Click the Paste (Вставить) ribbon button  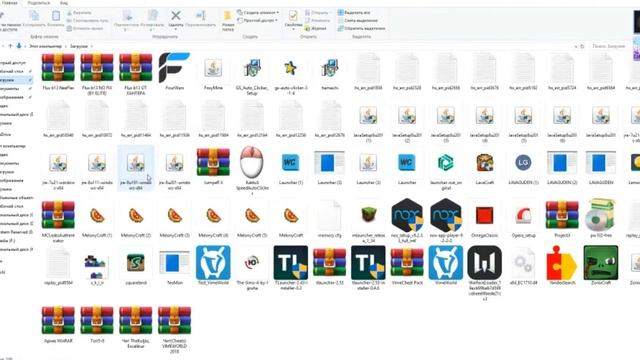point(56,19)
